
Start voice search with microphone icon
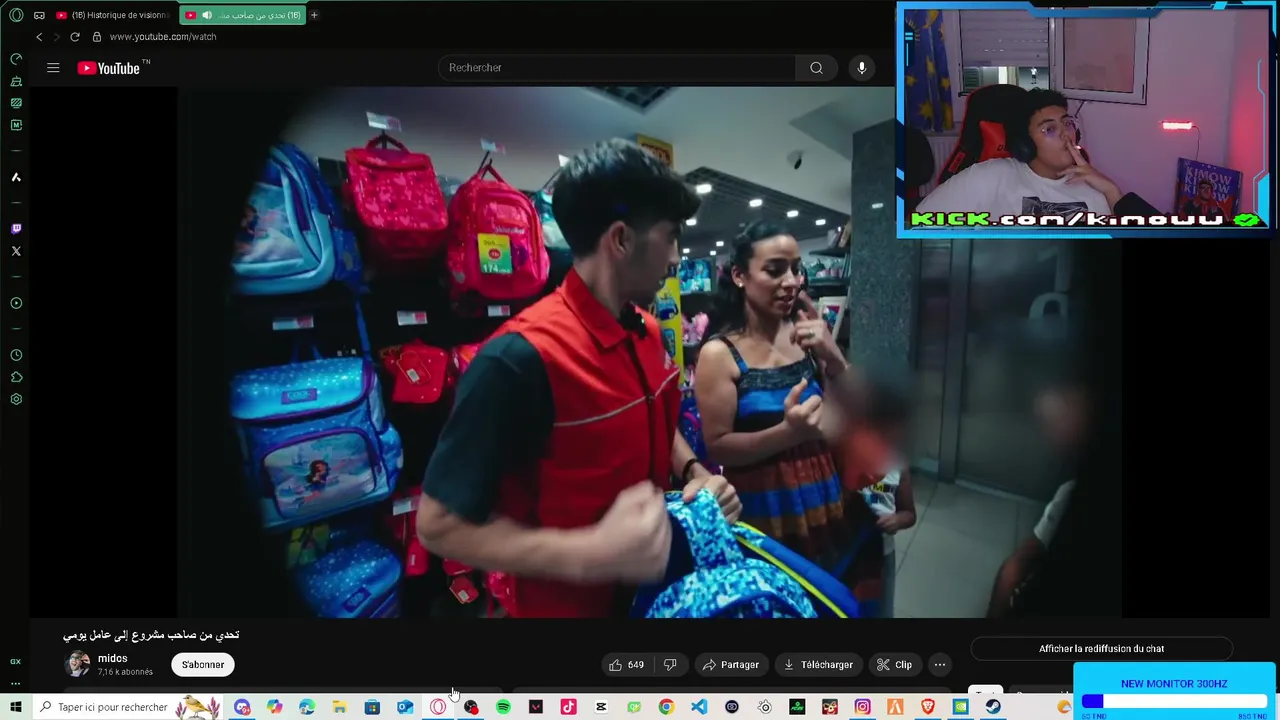pos(862,68)
